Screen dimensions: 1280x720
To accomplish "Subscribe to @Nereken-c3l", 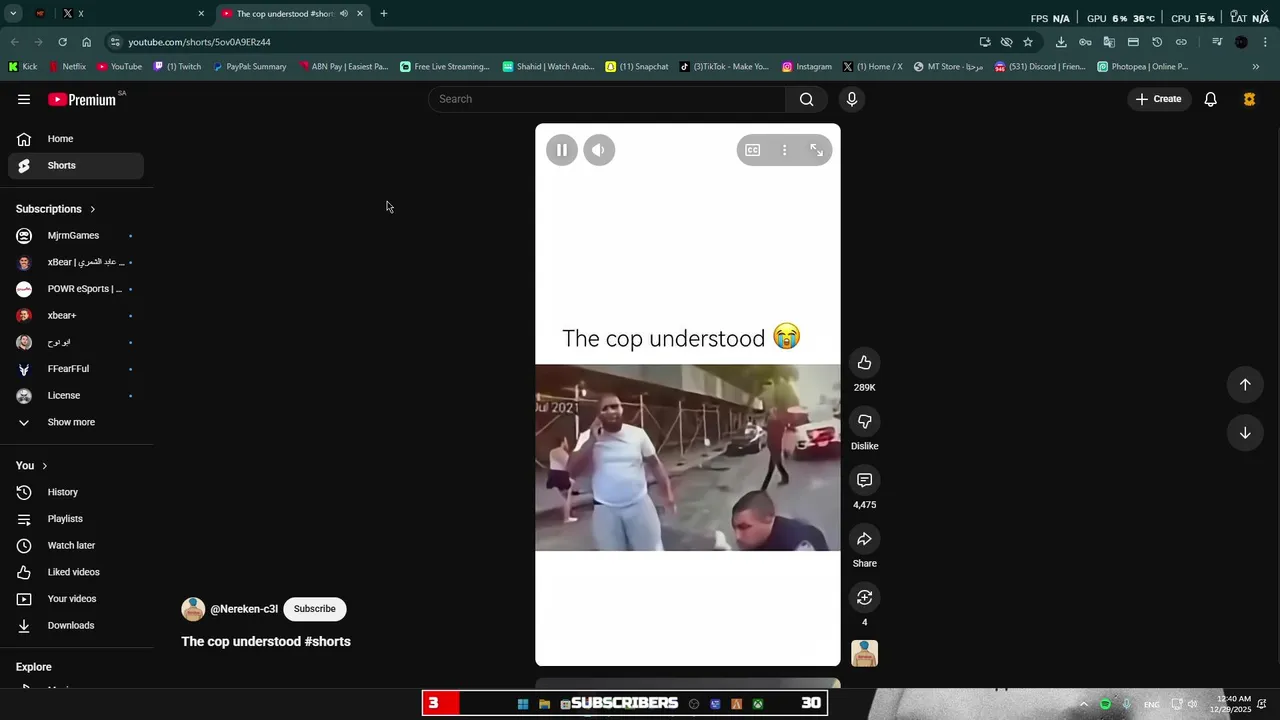I will tap(315, 609).
